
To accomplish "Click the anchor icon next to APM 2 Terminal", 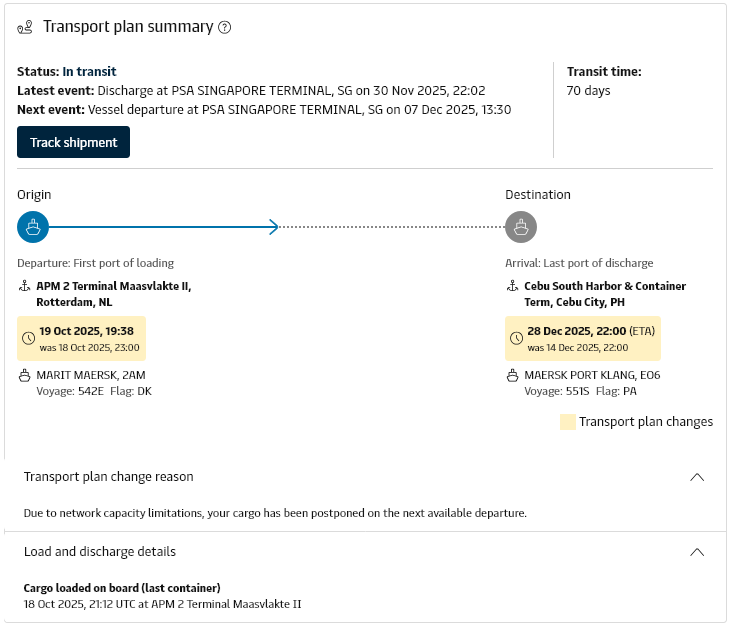I will pyautogui.click(x=24, y=286).
